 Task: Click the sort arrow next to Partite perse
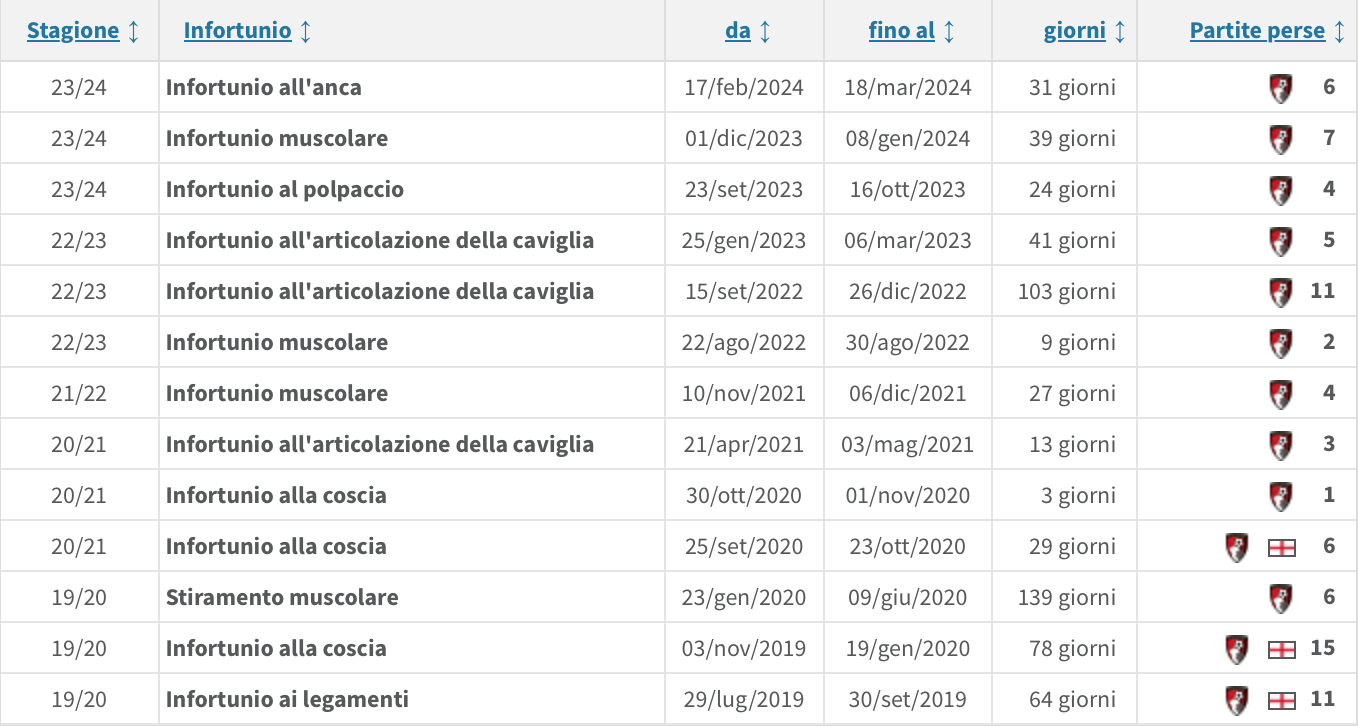point(1339,31)
